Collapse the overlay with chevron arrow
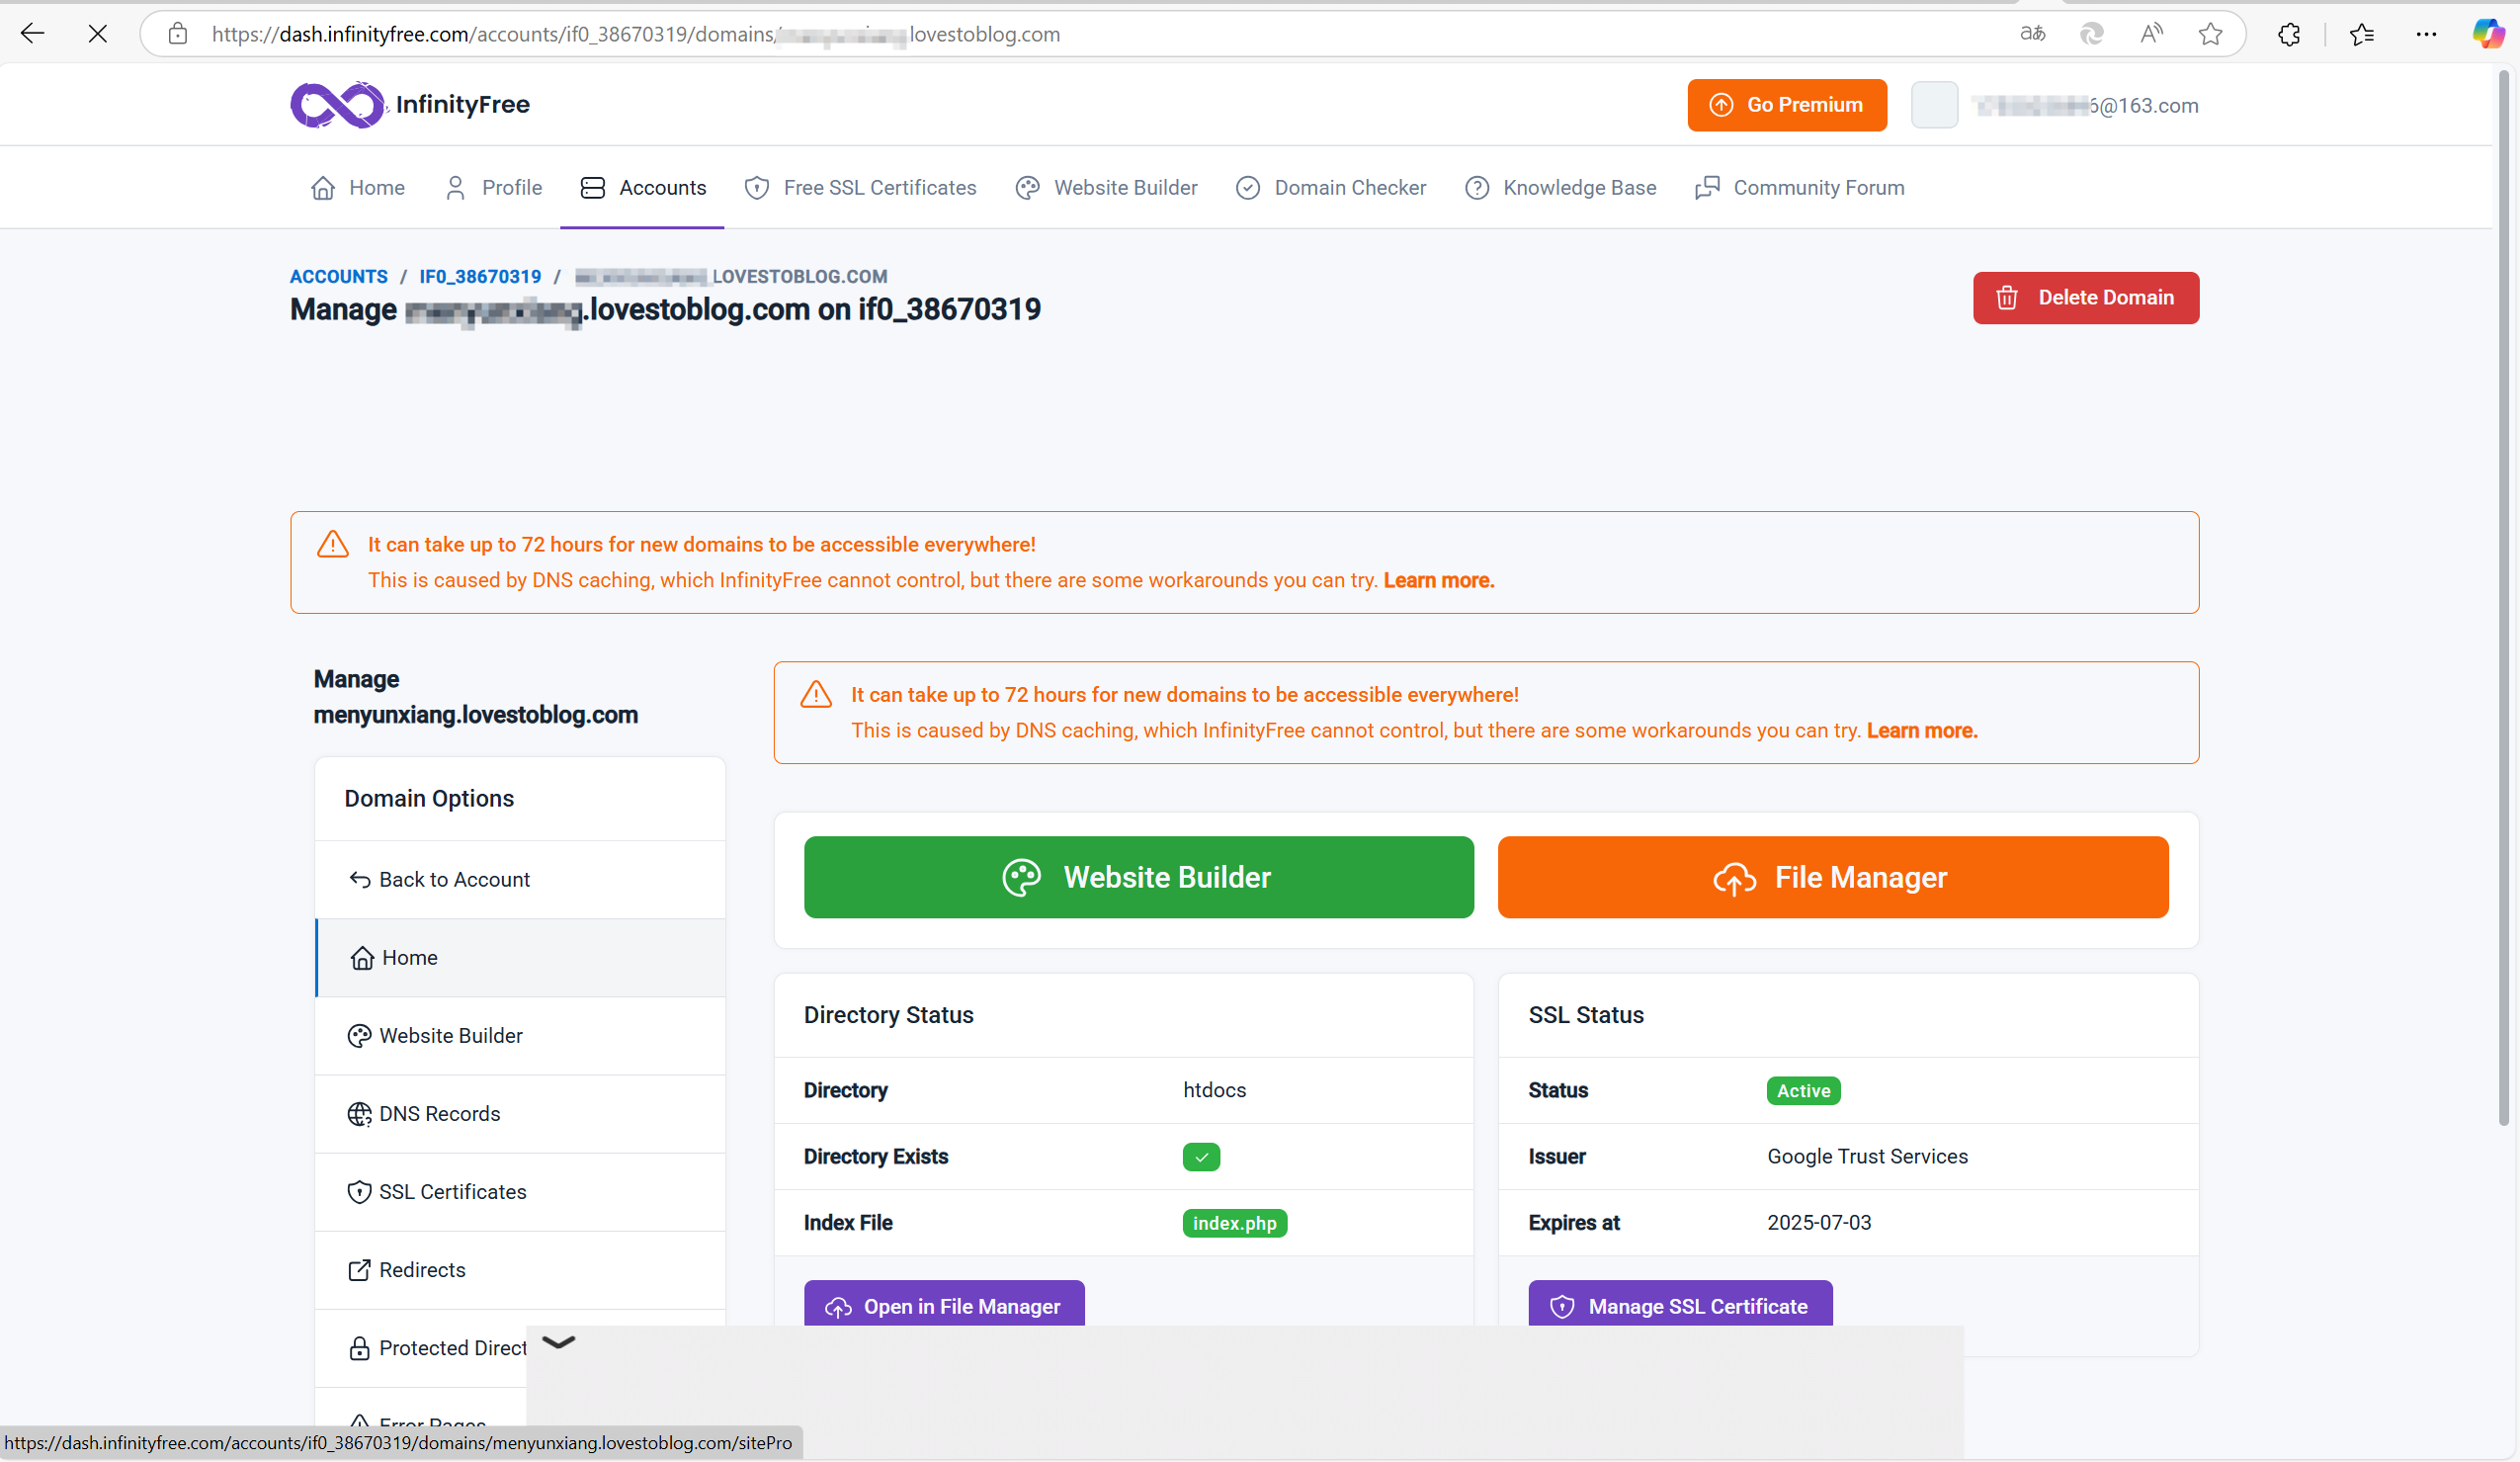This screenshot has height=1462, width=2520. 559,1342
